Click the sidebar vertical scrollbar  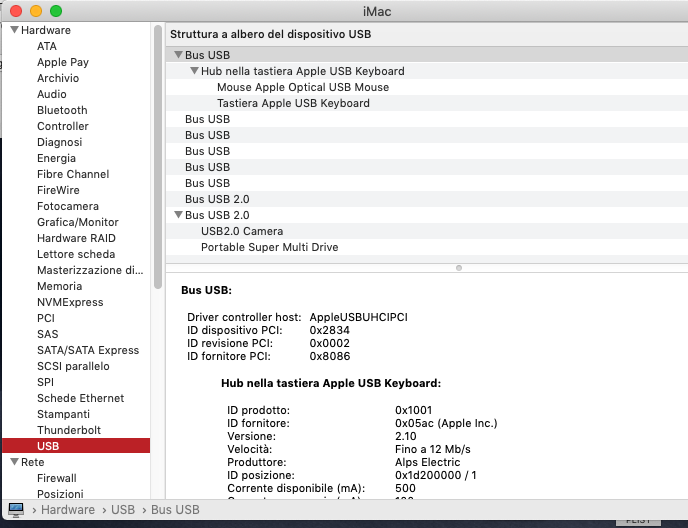[158, 157]
